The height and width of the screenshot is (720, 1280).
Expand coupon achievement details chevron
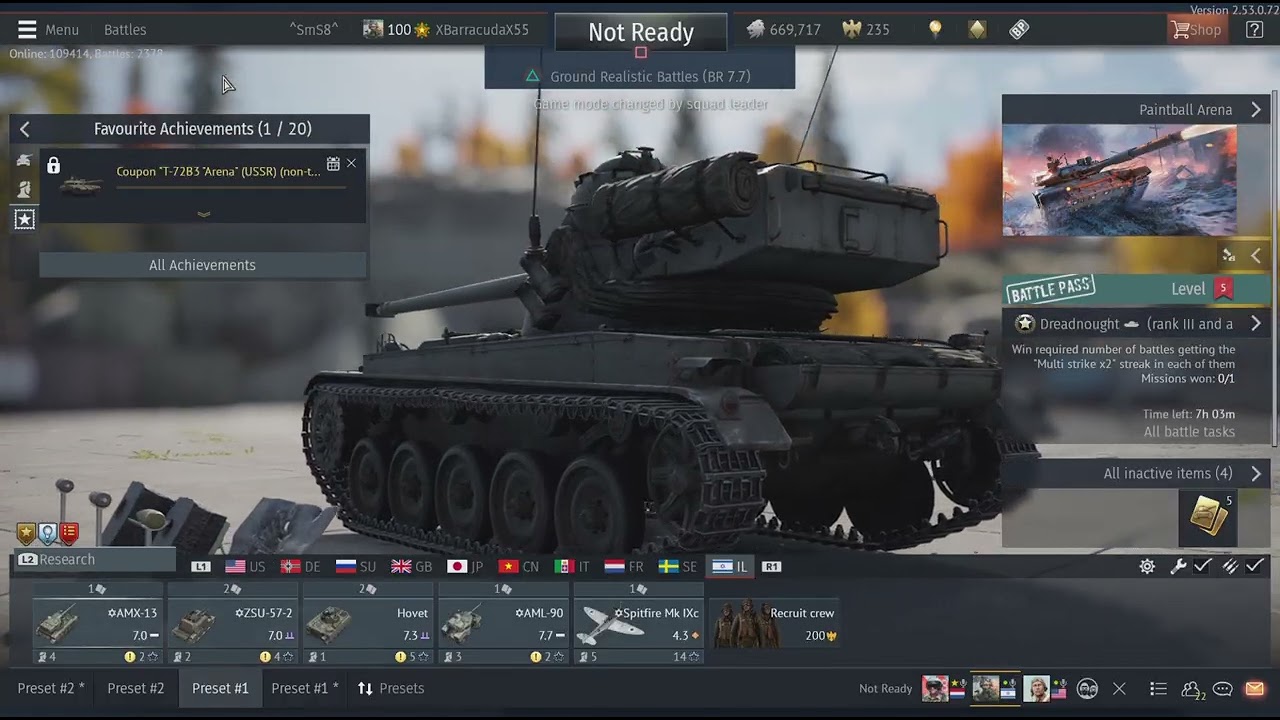click(204, 214)
